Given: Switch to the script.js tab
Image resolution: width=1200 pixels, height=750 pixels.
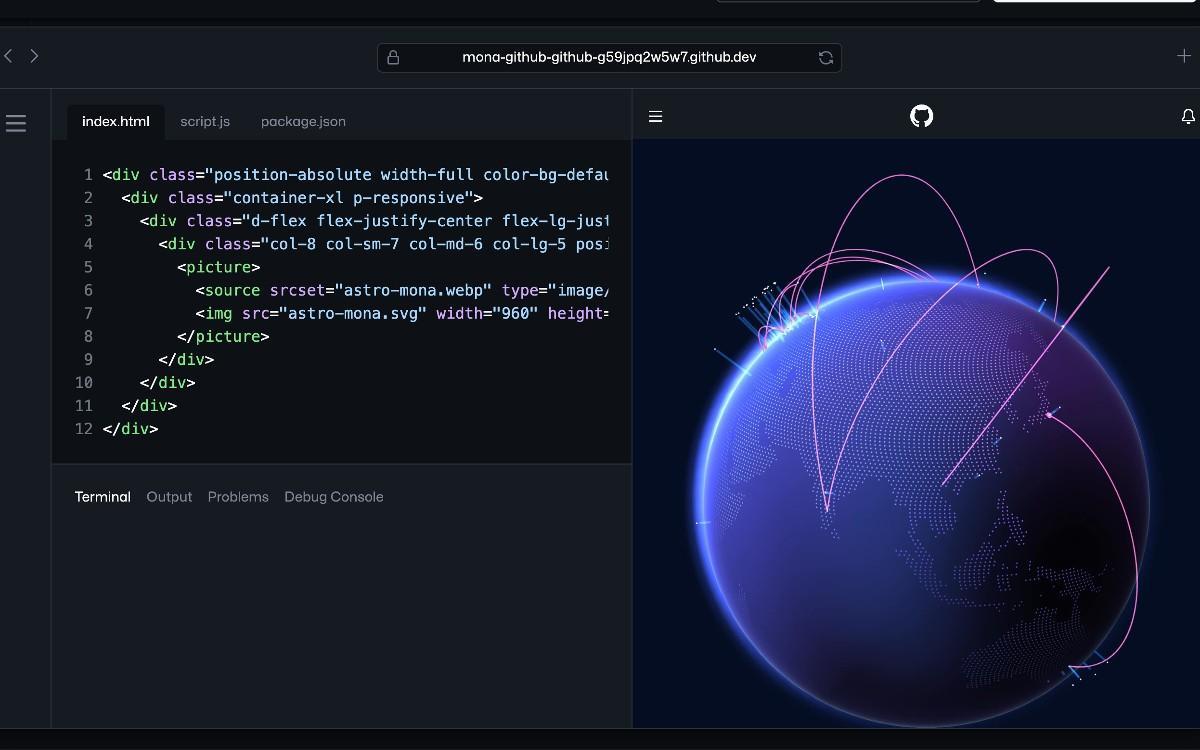Looking at the screenshot, I should coord(204,121).
